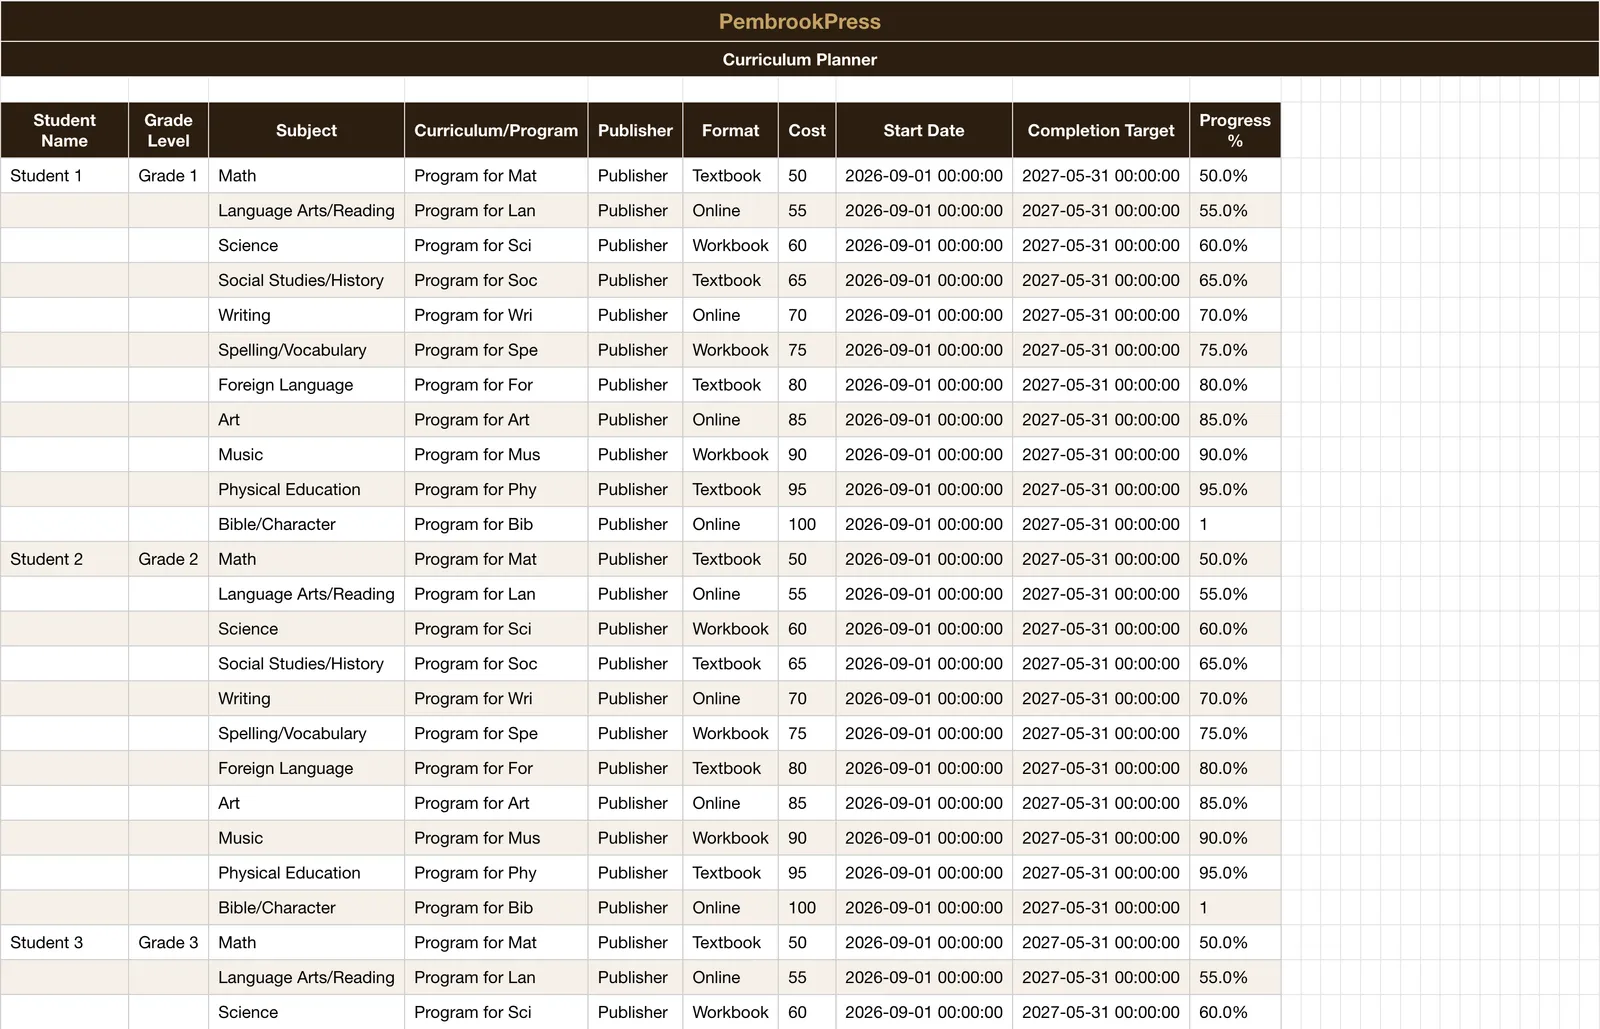Image resolution: width=1600 pixels, height=1029 pixels.
Task: Select the Student 1 name cell
Action: pos(64,175)
